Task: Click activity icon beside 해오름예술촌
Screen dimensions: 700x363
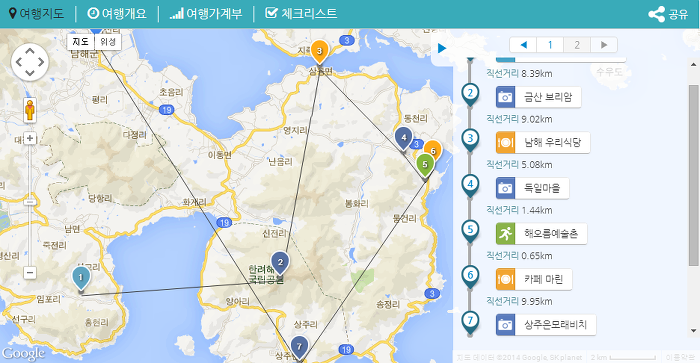Action: pos(505,234)
